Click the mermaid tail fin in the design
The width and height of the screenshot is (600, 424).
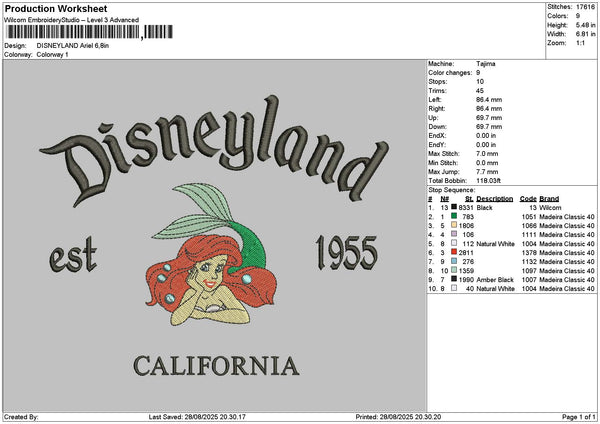click(x=193, y=210)
